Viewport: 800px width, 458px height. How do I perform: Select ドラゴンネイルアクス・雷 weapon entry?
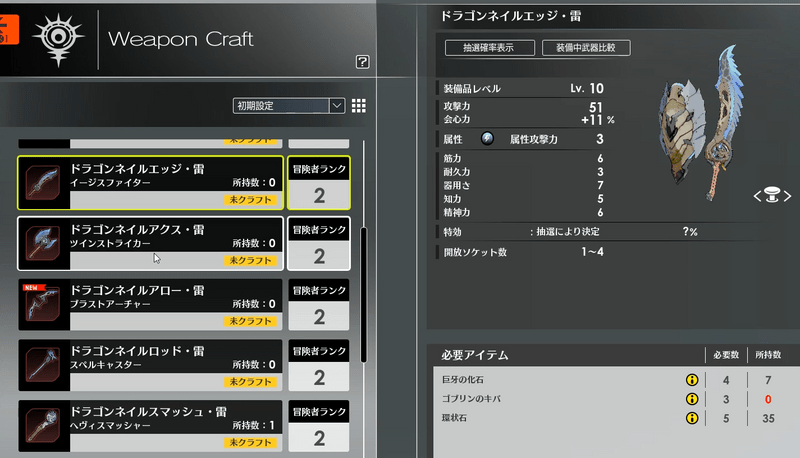tap(150, 244)
